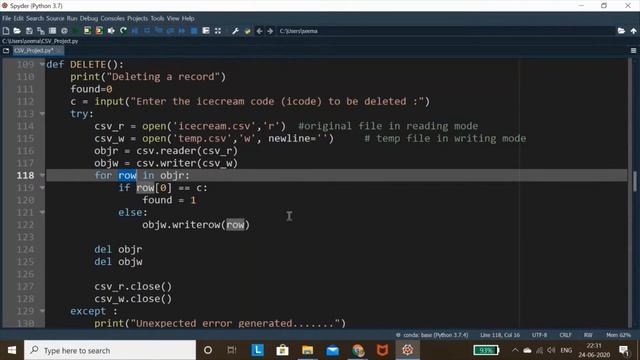
Task: Click the Save file toolbar icon
Action: pyautogui.click(x=29, y=31)
